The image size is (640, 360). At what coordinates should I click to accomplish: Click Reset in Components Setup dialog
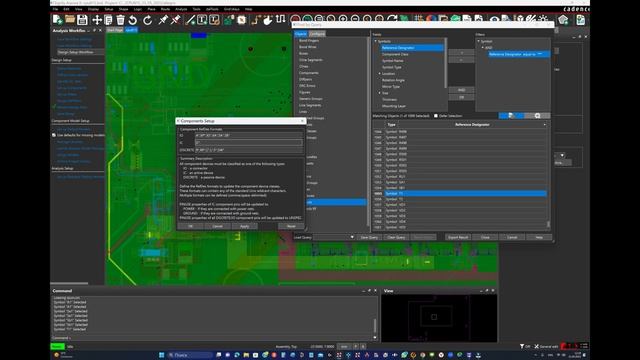pos(291,226)
